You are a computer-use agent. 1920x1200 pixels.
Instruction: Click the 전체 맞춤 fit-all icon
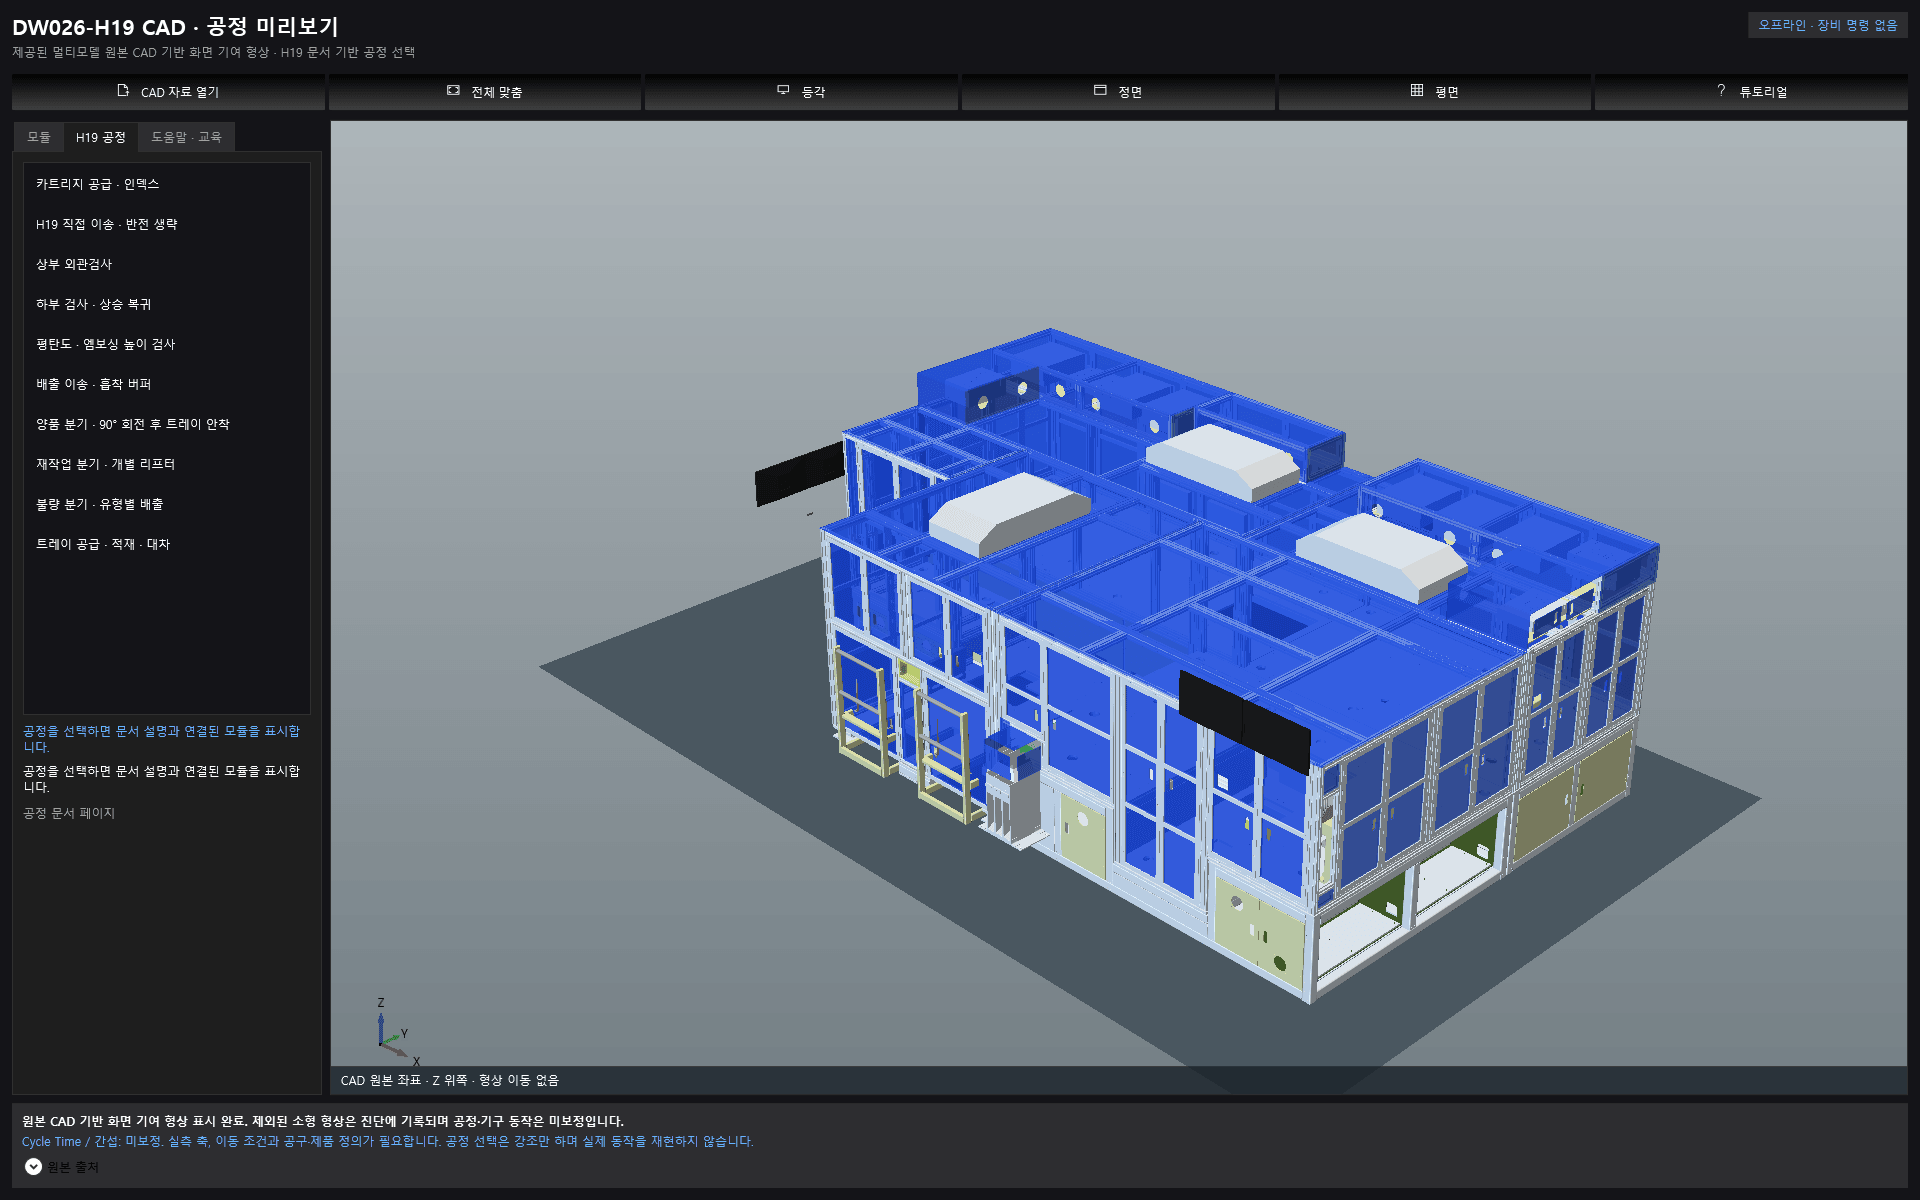pyautogui.click(x=453, y=91)
